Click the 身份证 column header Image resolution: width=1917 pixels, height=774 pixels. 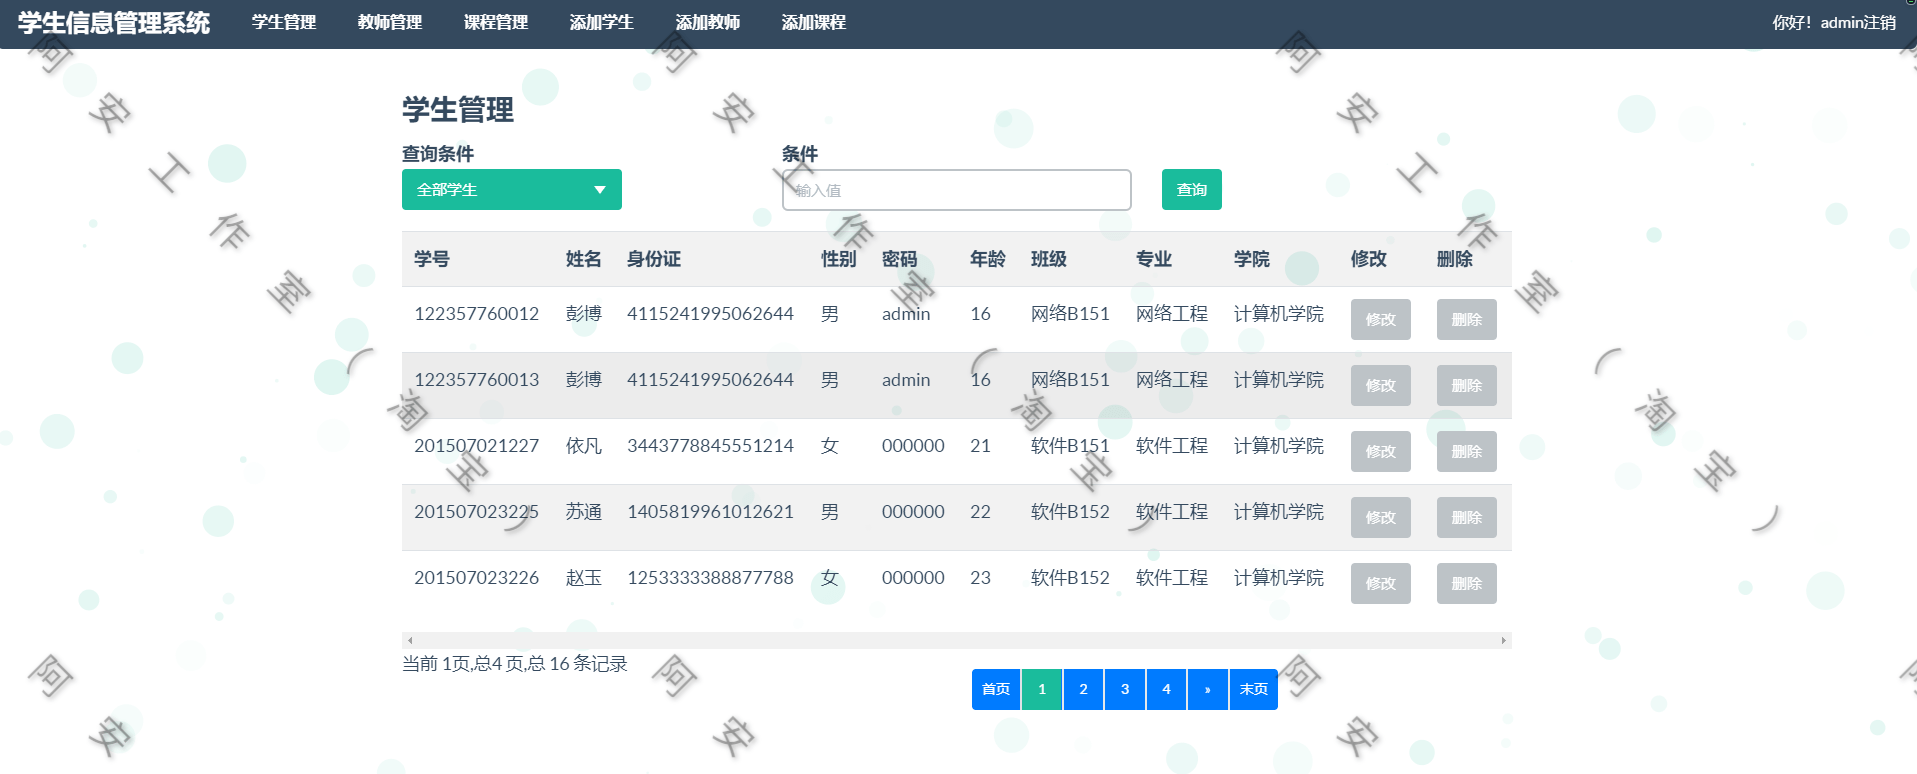pos(654,259)
